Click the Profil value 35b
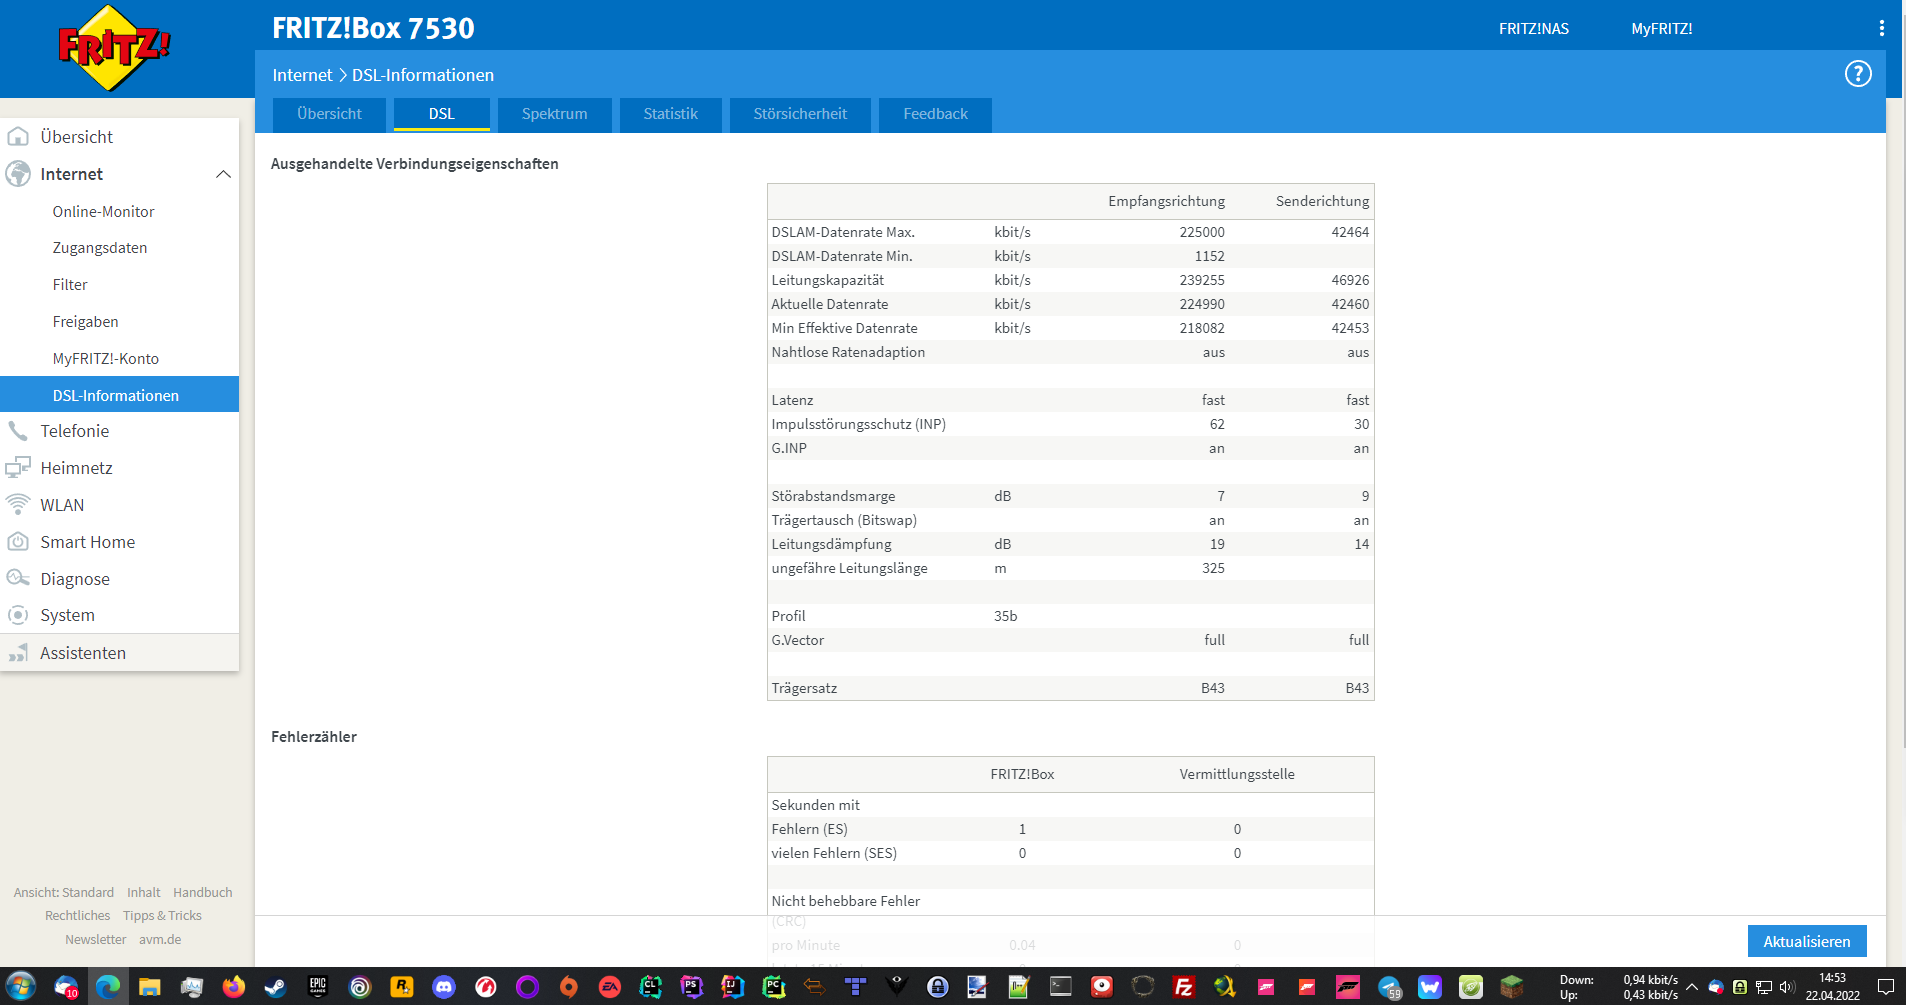Screen dimensions: 1906x1005 [1006, 616]
